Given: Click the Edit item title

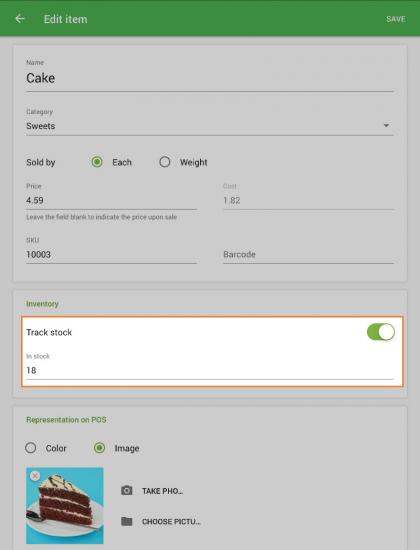Looking at the screenshot, I should [x=66, y=19].
